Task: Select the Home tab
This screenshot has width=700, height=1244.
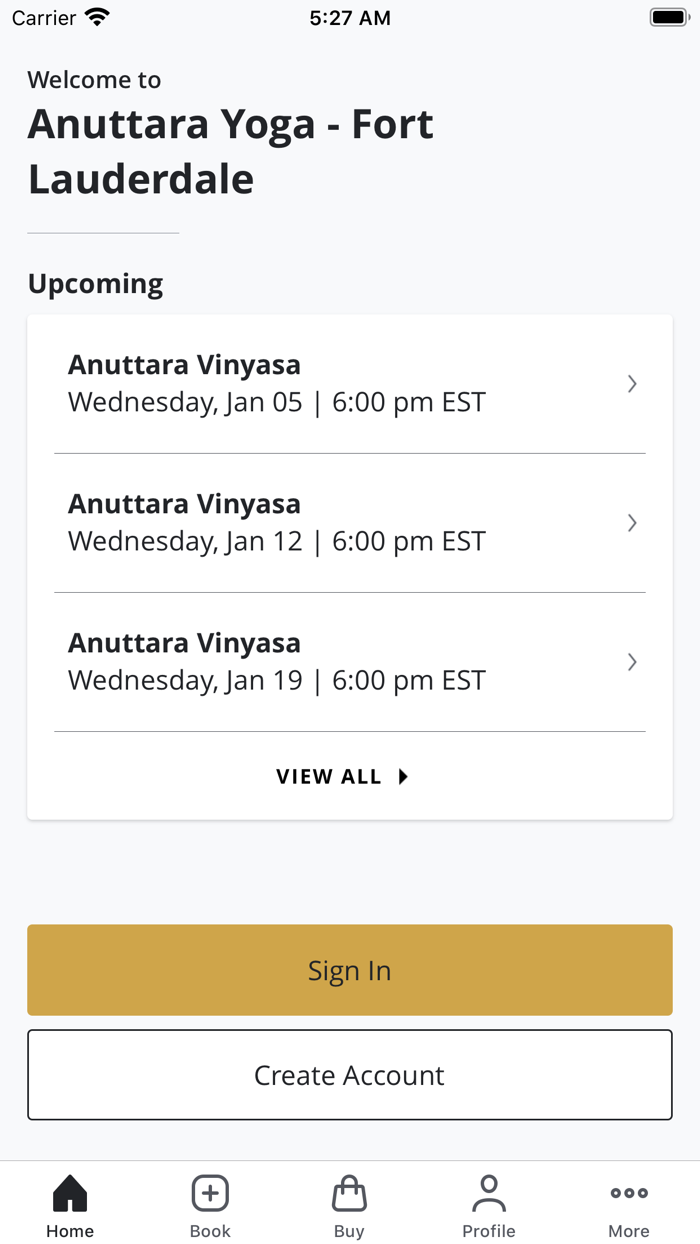Action: [x=69, y=1205]
